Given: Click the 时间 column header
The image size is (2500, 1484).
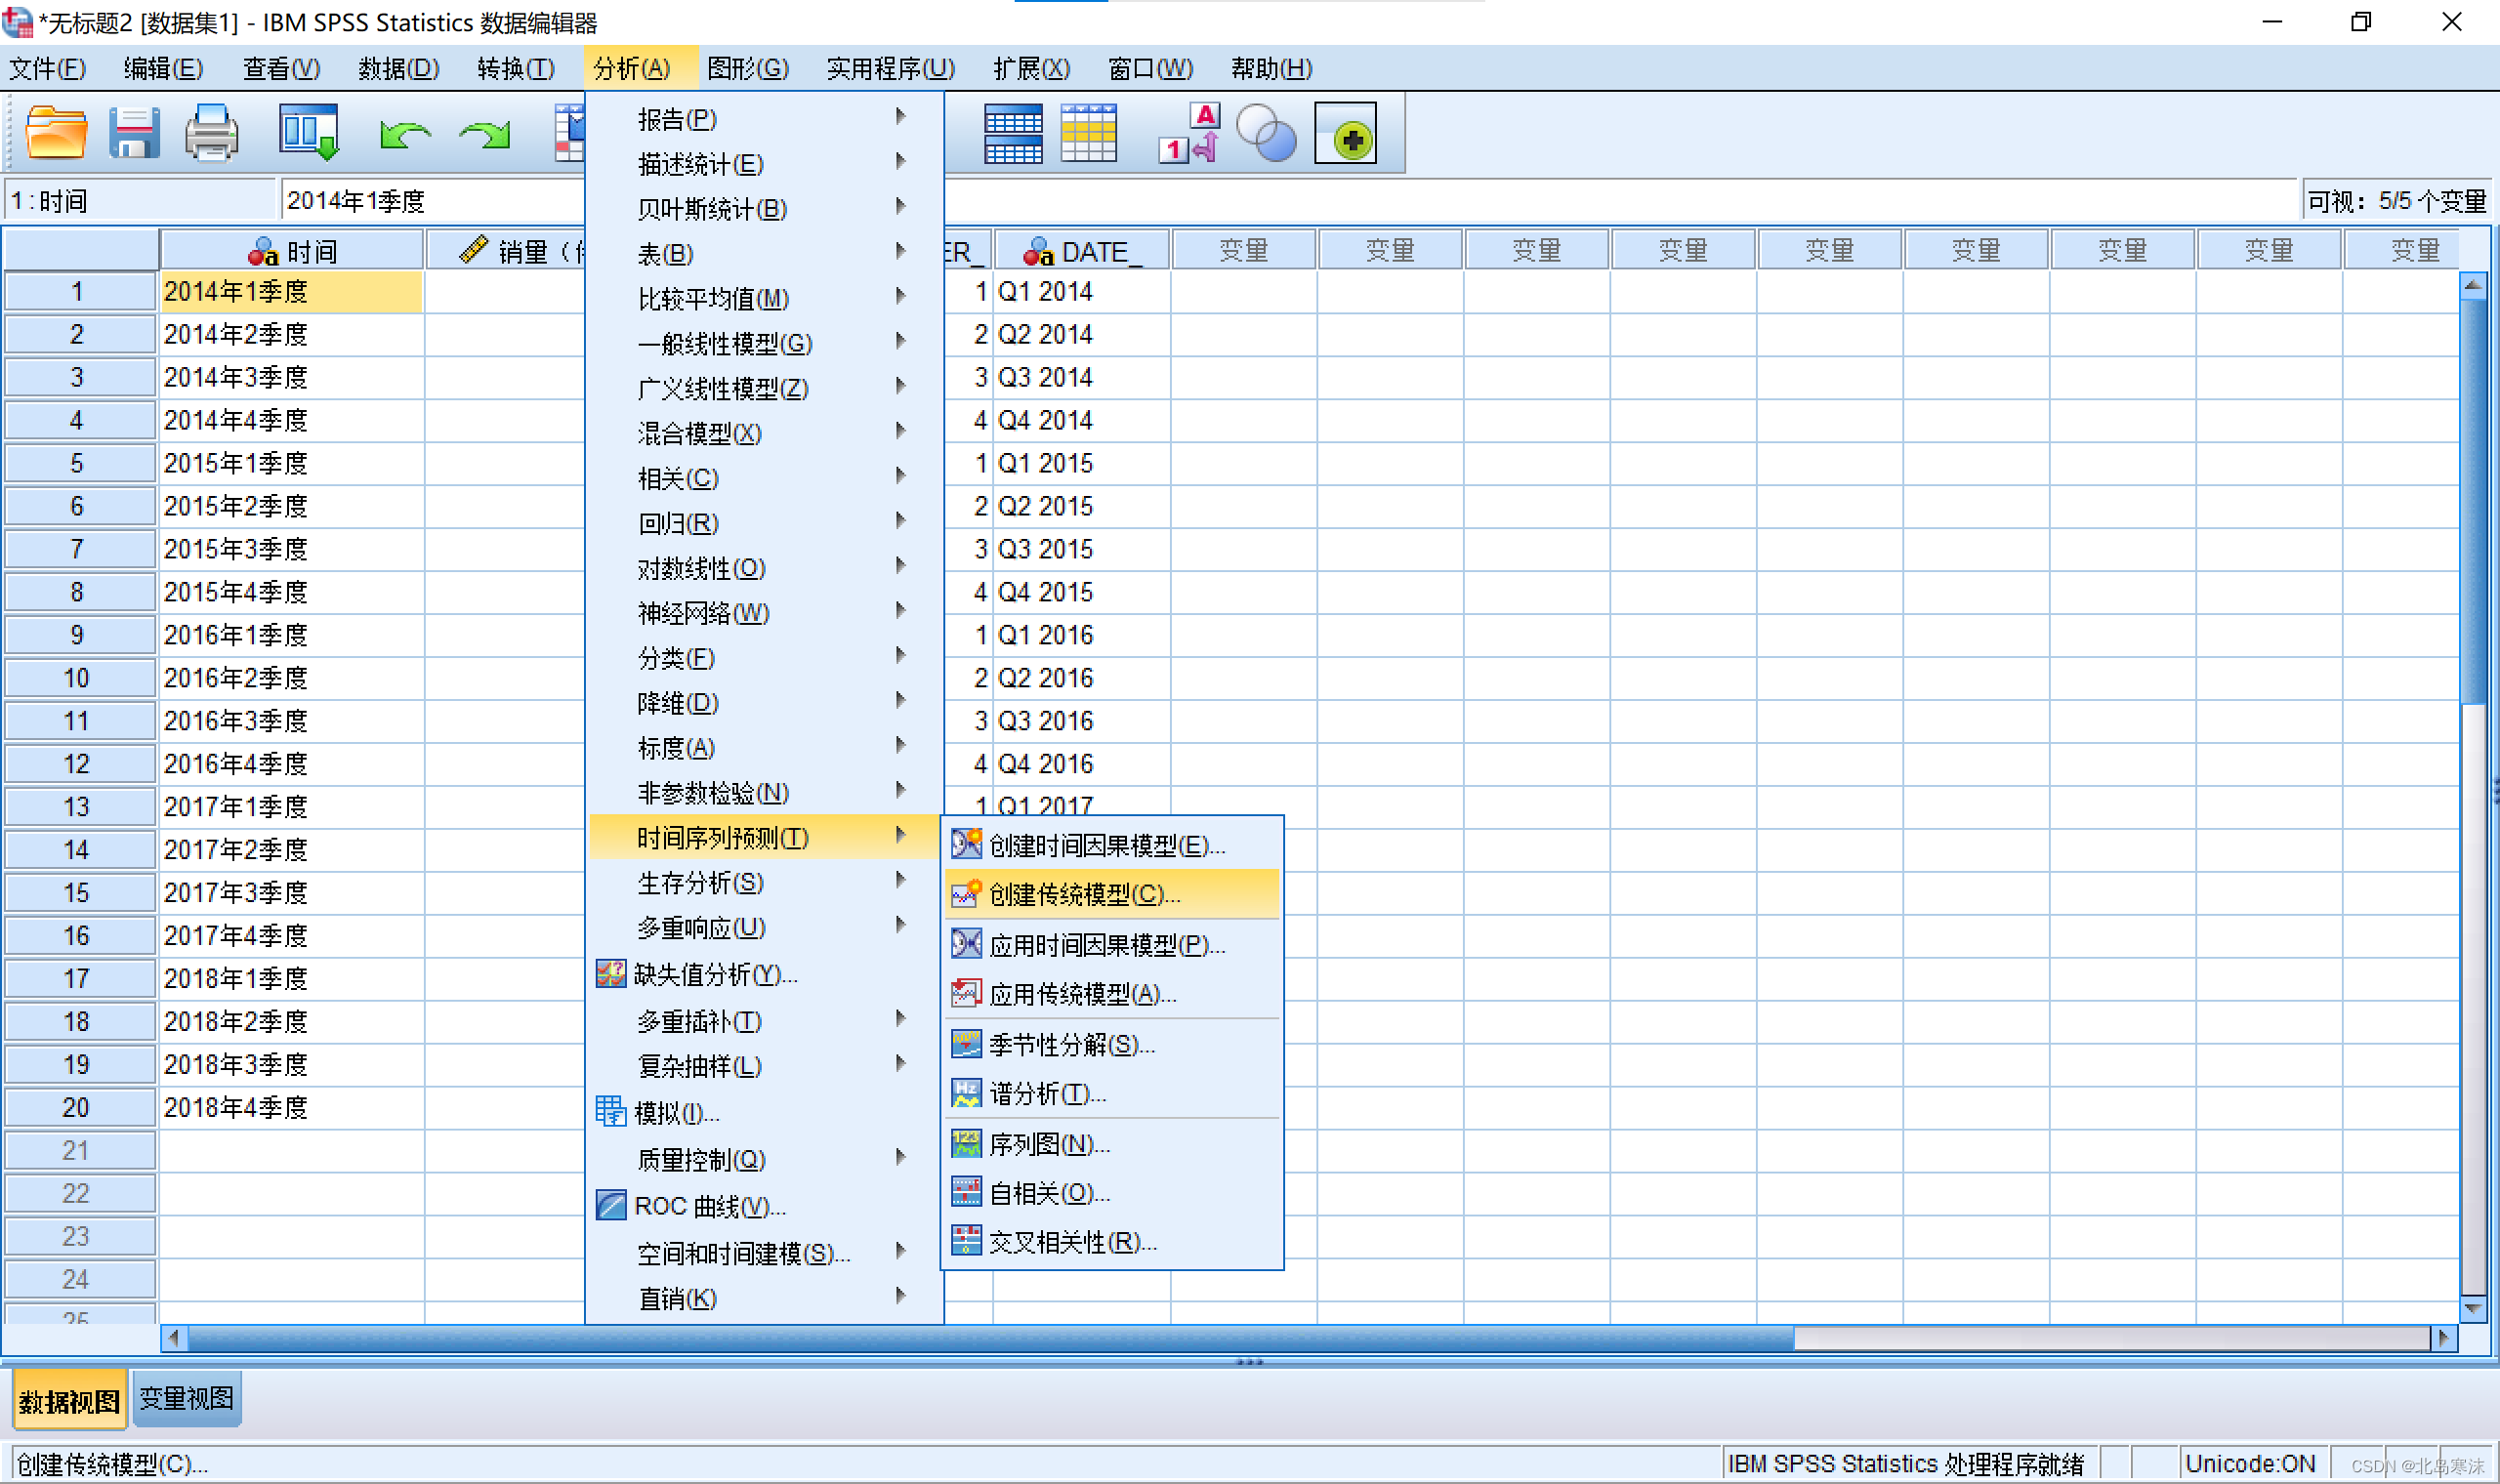Looking at the screenshot, I should coord(292,251).
